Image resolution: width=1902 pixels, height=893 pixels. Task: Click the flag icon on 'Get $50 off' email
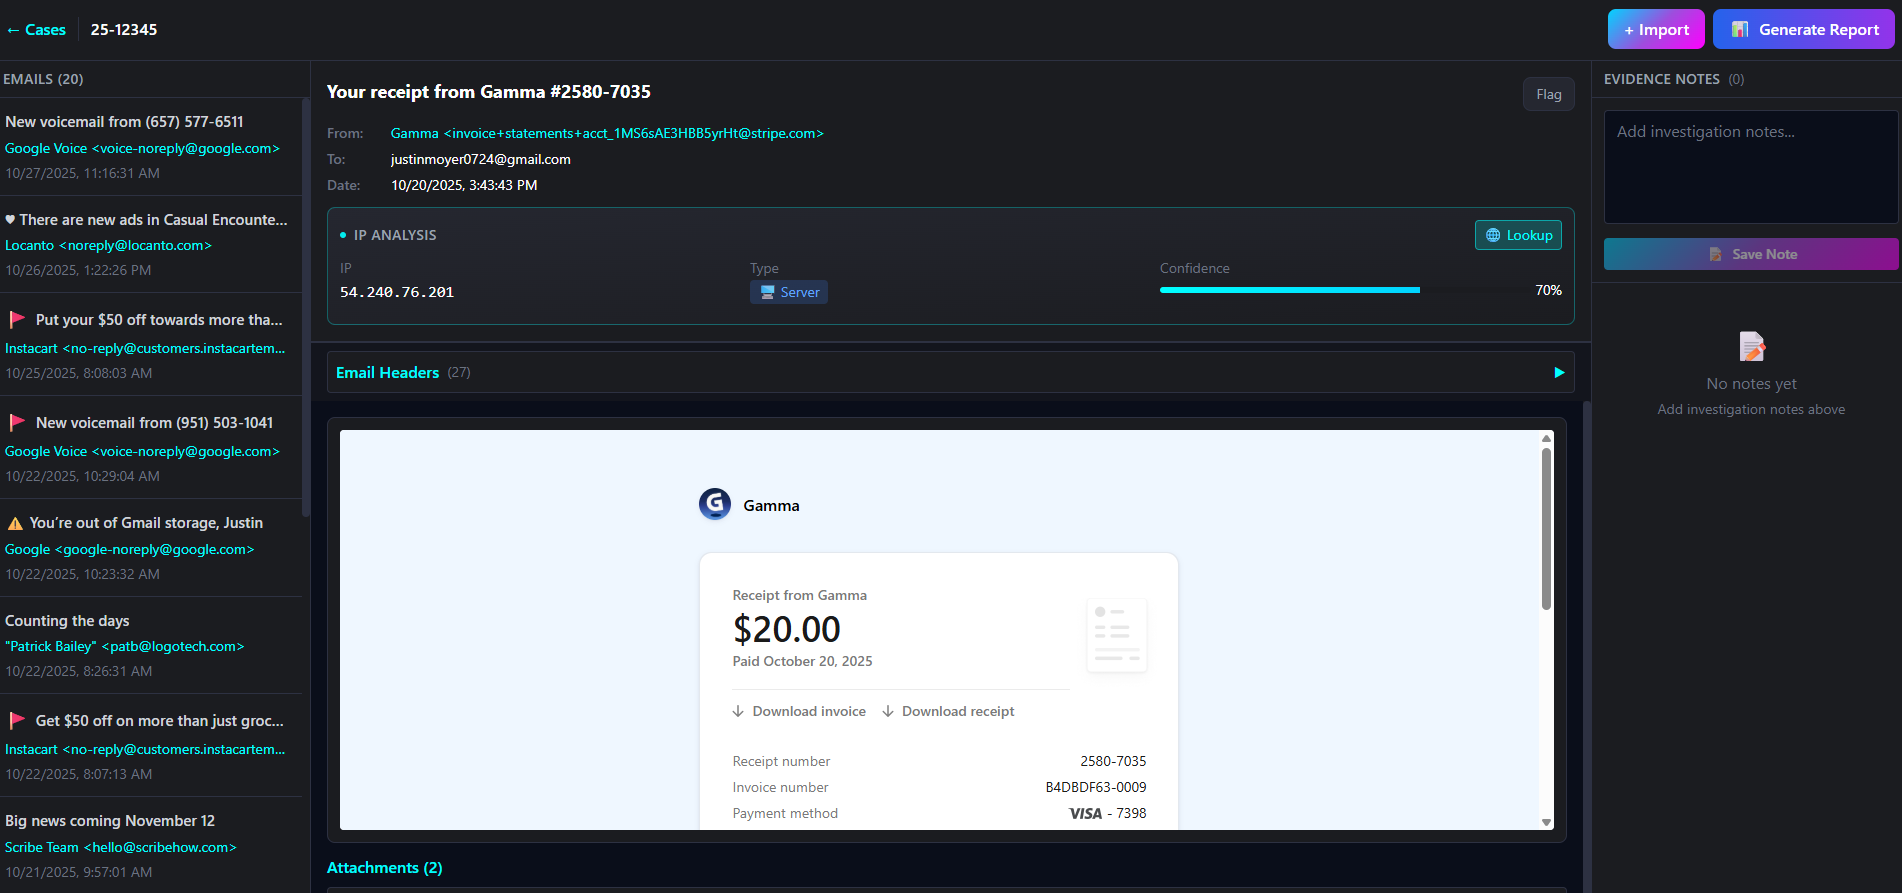pyautogui.click(x=17, y=721)
